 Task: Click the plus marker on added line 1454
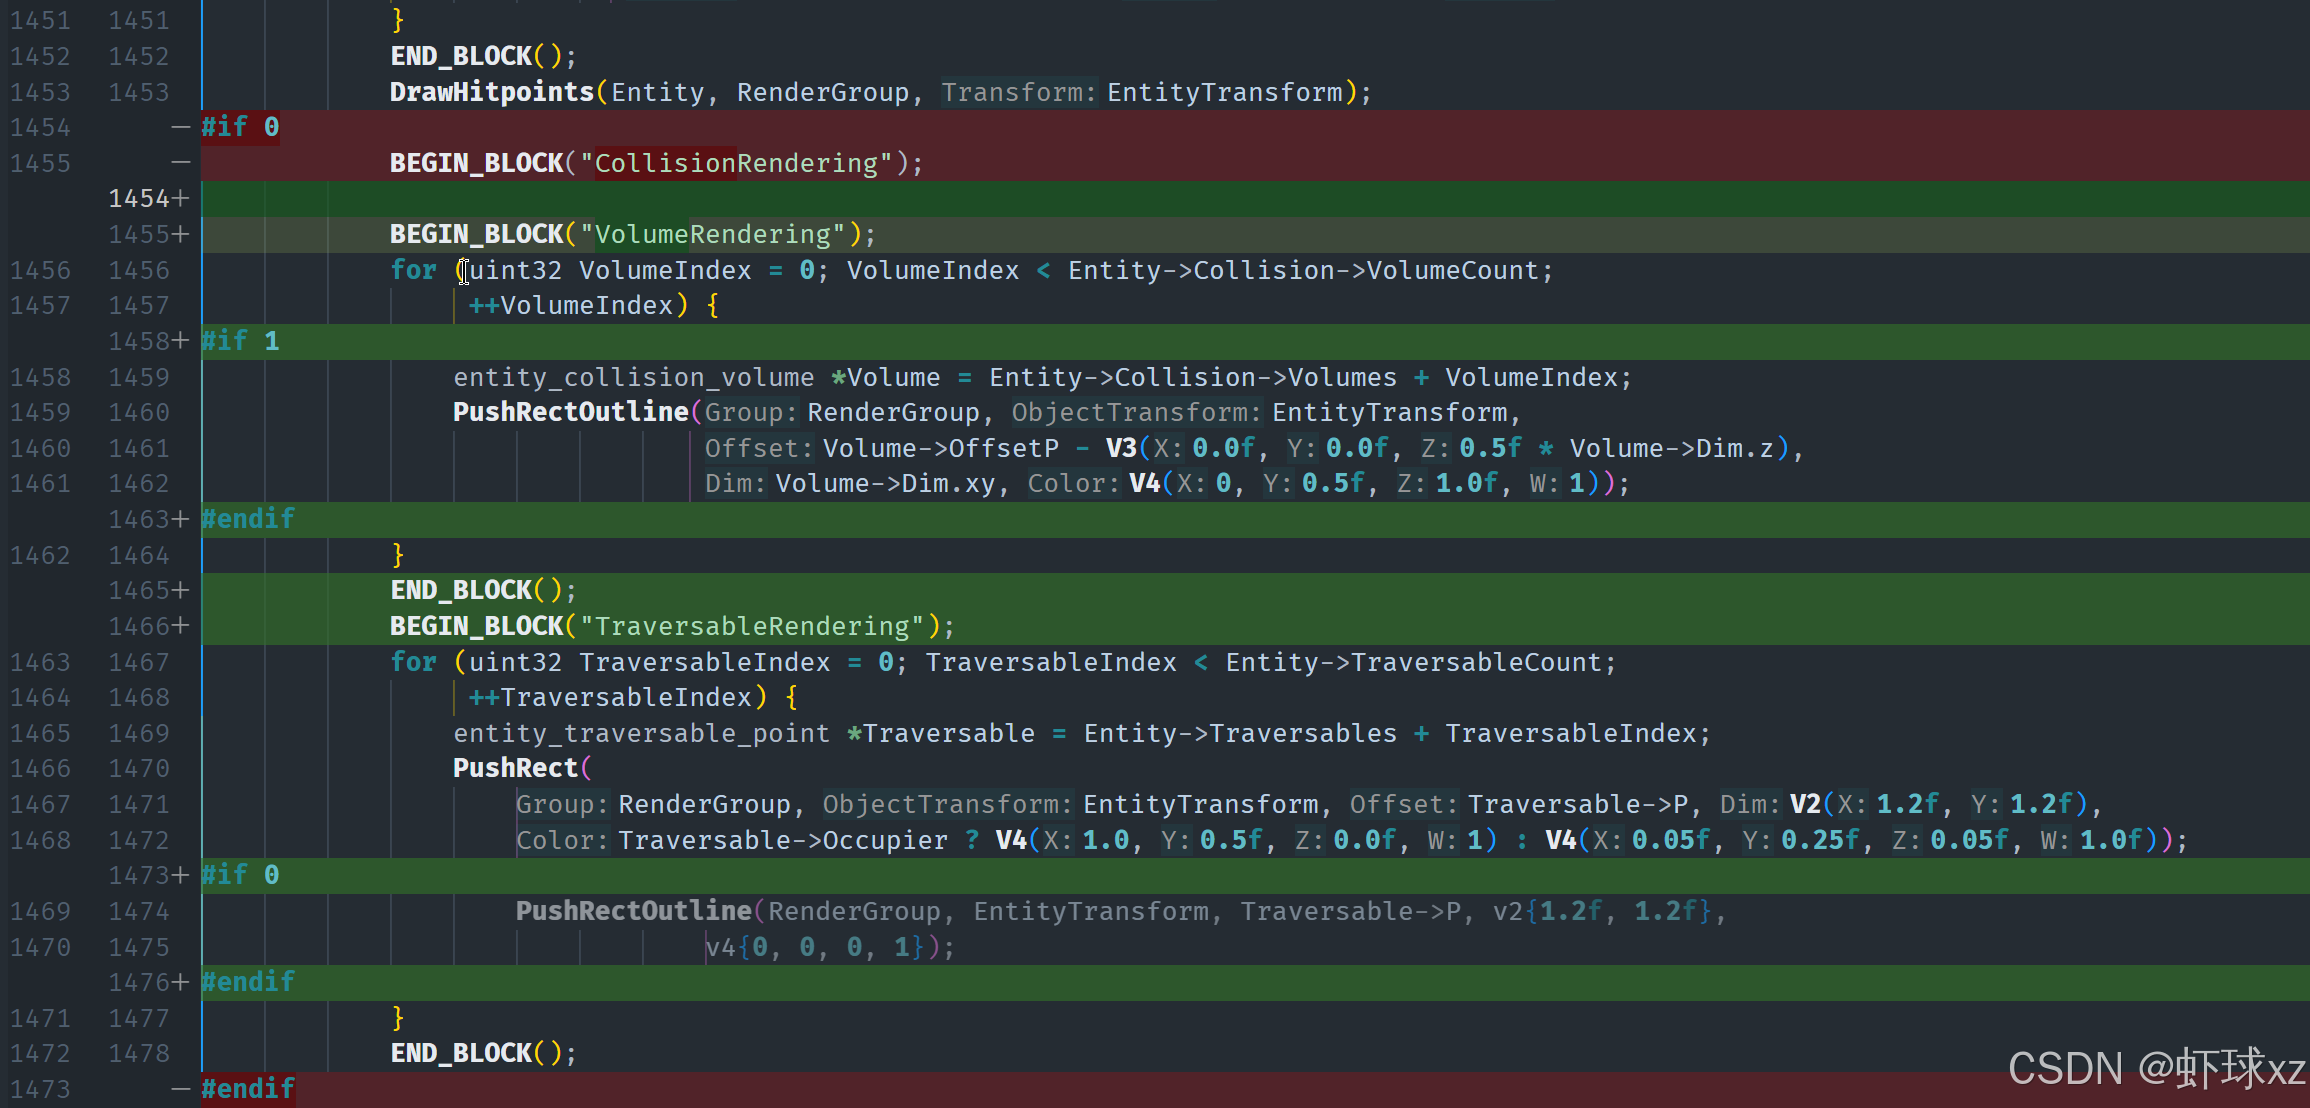point(181,199)
